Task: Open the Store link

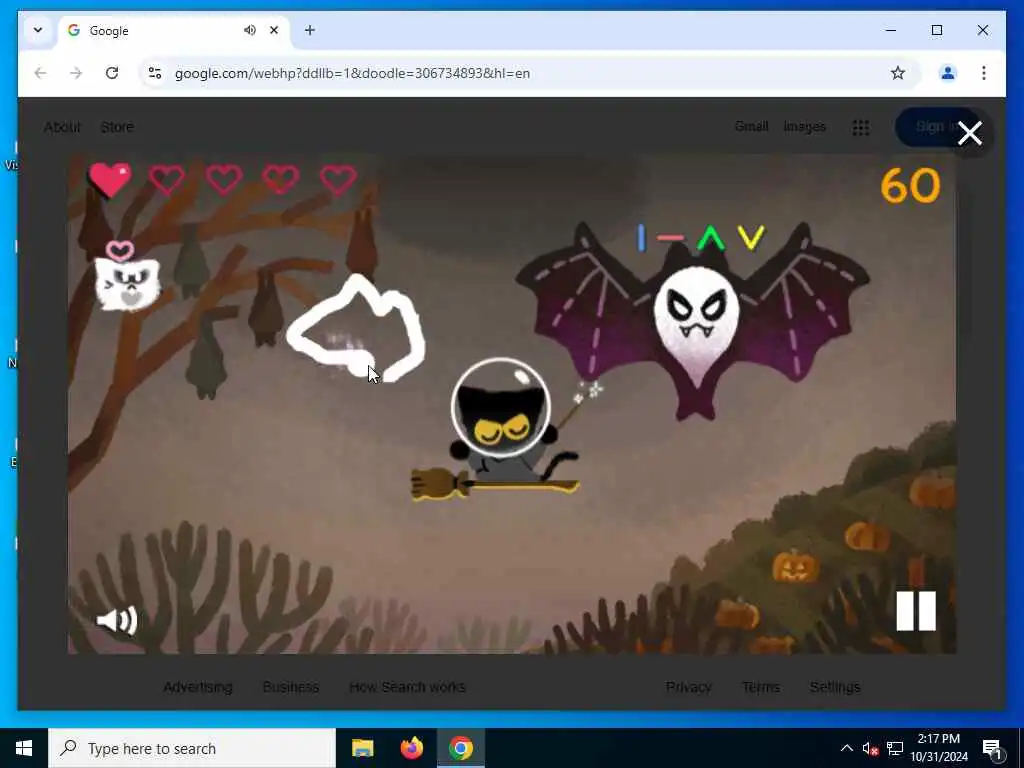Action: [117, 127]
